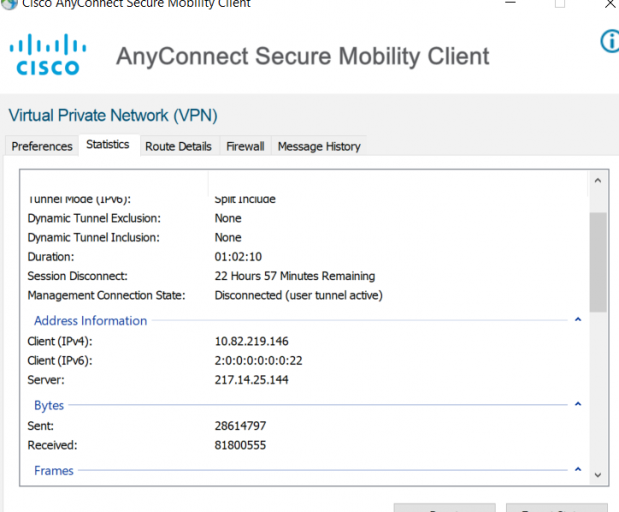Open the Firewall tab
Viewport: 619px width, 512px height.
[245, 146]
